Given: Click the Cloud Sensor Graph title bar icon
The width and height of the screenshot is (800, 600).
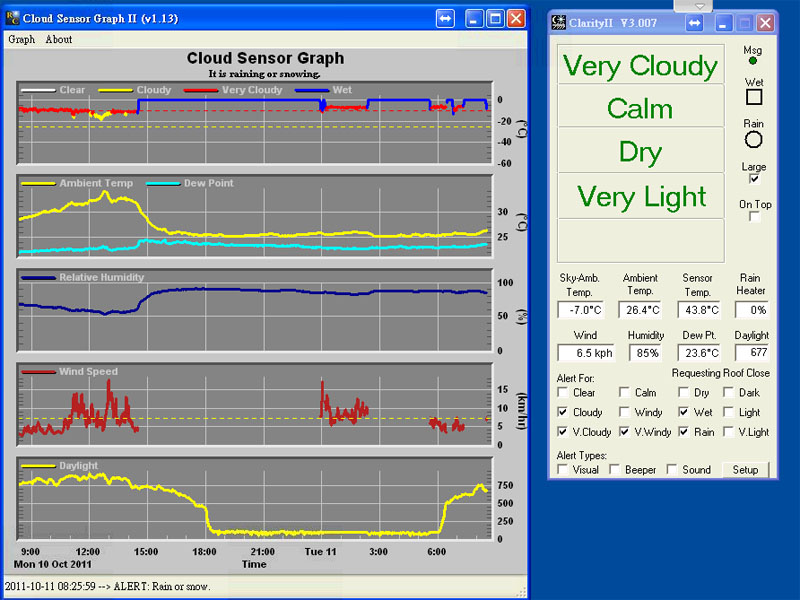Looking at the screenshot, I should [x=12, y=18].
